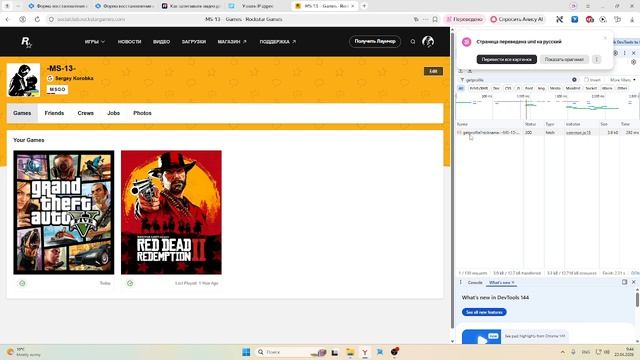The image size is (640, 360).
Task: Open a new browser tab with plus
Action: pyautogui.click(x=364, y=6)
